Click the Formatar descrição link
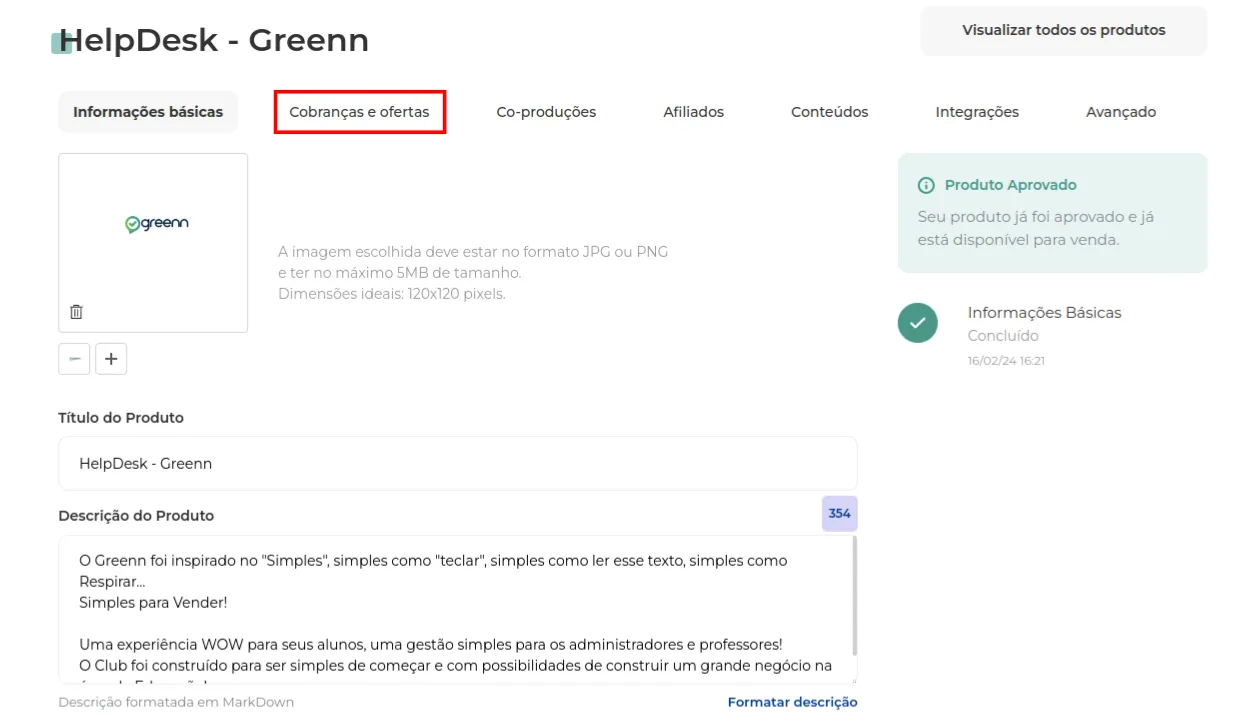Screen dimensions: 1233x723 (792, 702)
